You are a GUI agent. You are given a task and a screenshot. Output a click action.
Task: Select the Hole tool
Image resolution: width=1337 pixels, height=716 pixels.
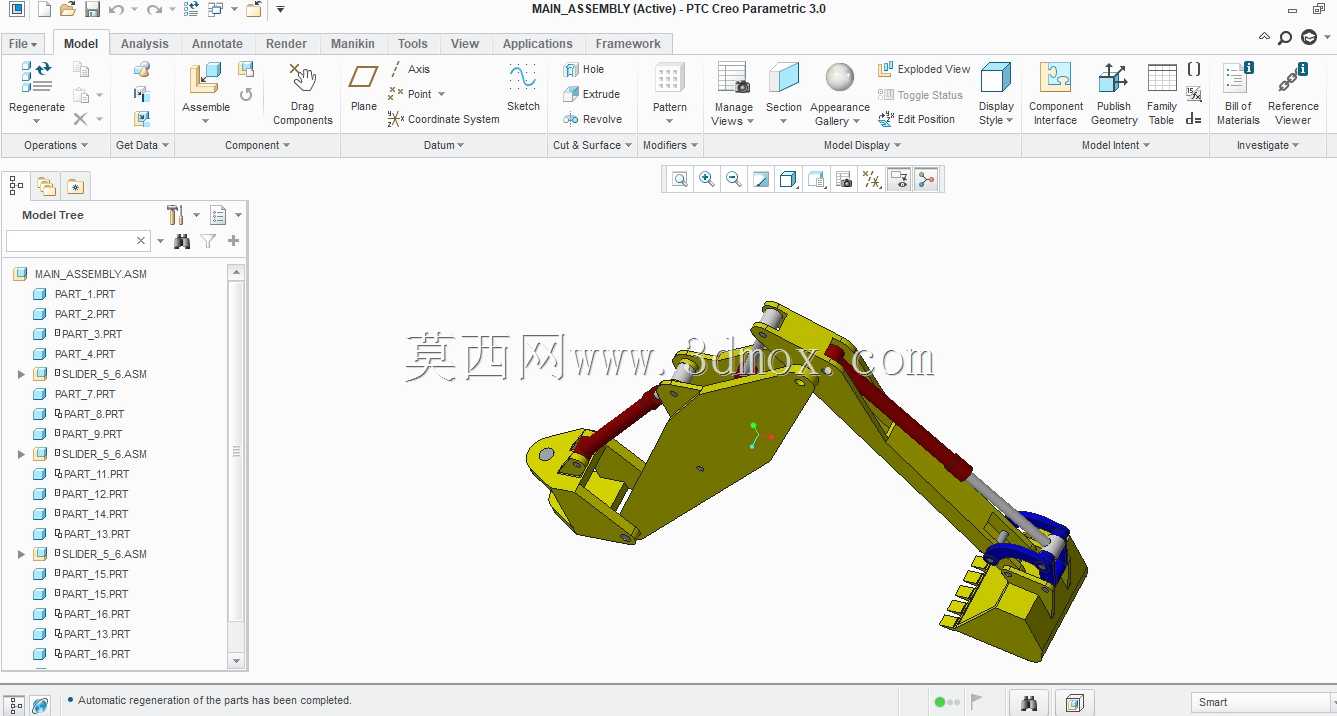(583, 69)
